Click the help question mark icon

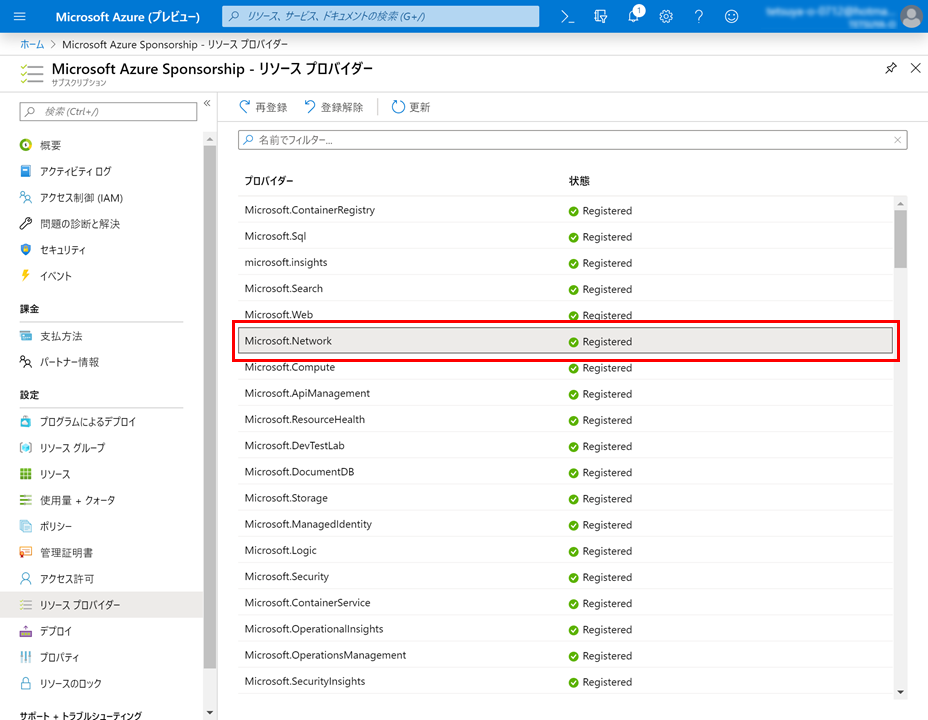(699, 17)
